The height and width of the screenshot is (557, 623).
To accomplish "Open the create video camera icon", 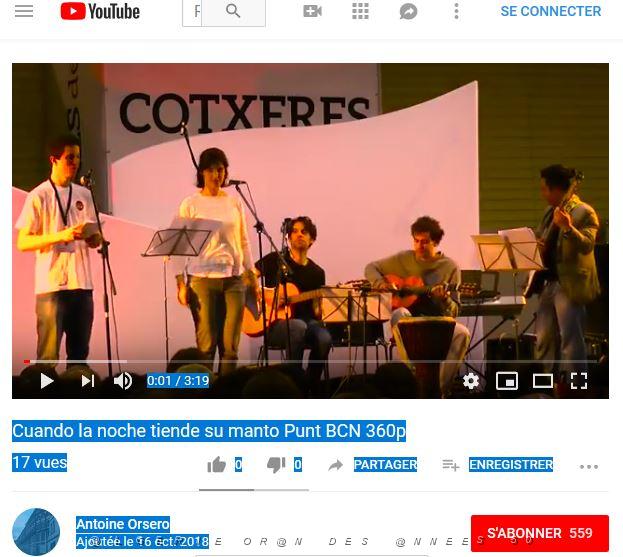I will (312, 11).
